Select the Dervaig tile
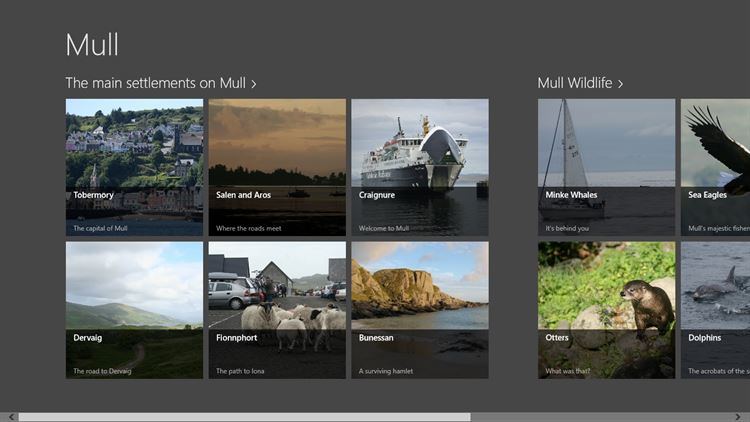The height and width of the screenshot is (422, 750). (134, 310)
